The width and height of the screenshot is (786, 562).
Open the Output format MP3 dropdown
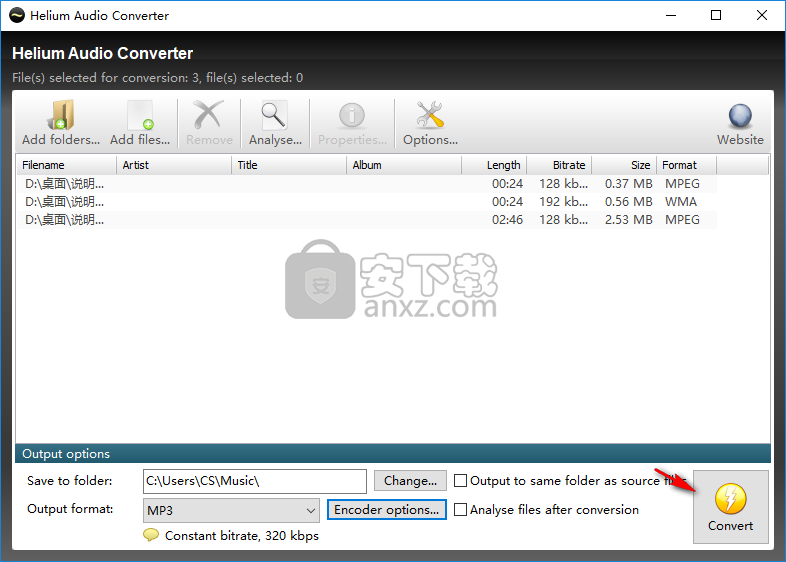[x=231, y=510]
